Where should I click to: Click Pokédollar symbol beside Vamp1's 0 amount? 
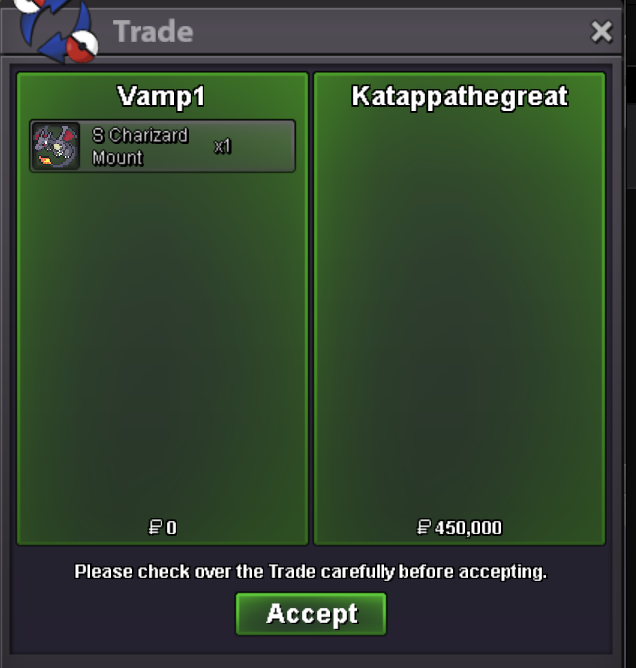click(155, 527)
